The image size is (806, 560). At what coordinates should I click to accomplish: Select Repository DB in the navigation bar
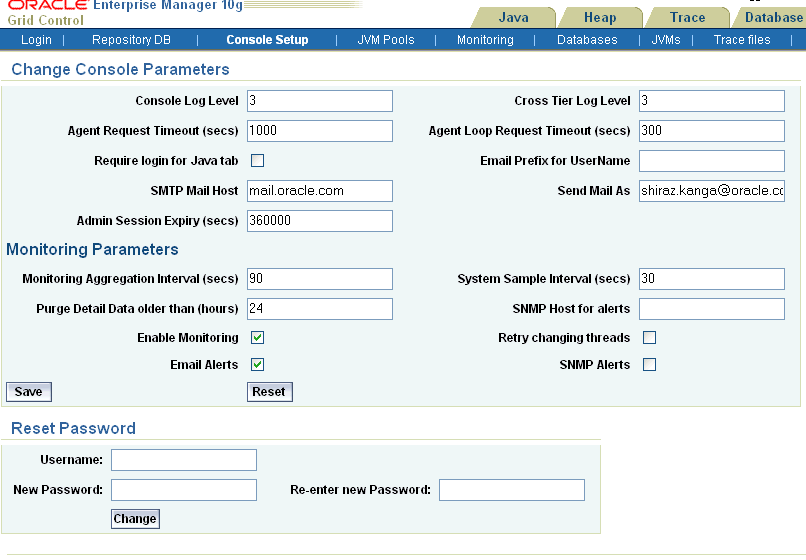click(x=131, y=40)
